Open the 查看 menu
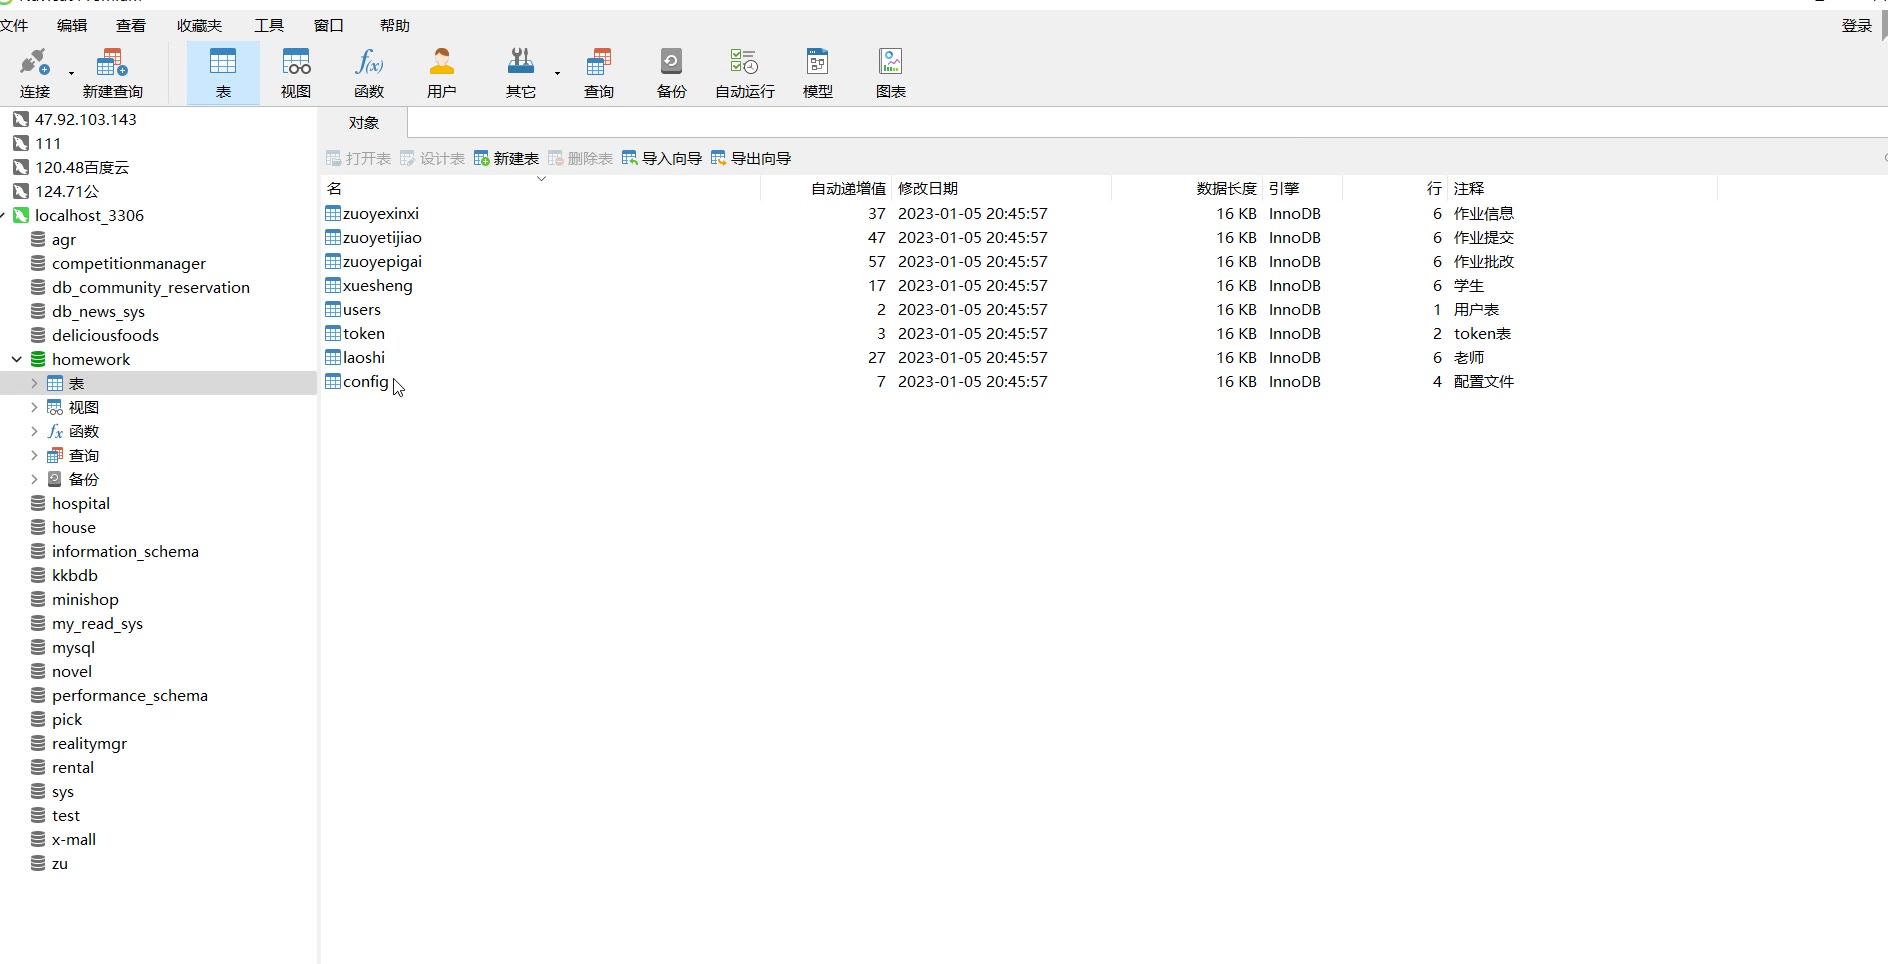Image resolution: width=1888 pixels, height=964 pixels. coord(131,25)
